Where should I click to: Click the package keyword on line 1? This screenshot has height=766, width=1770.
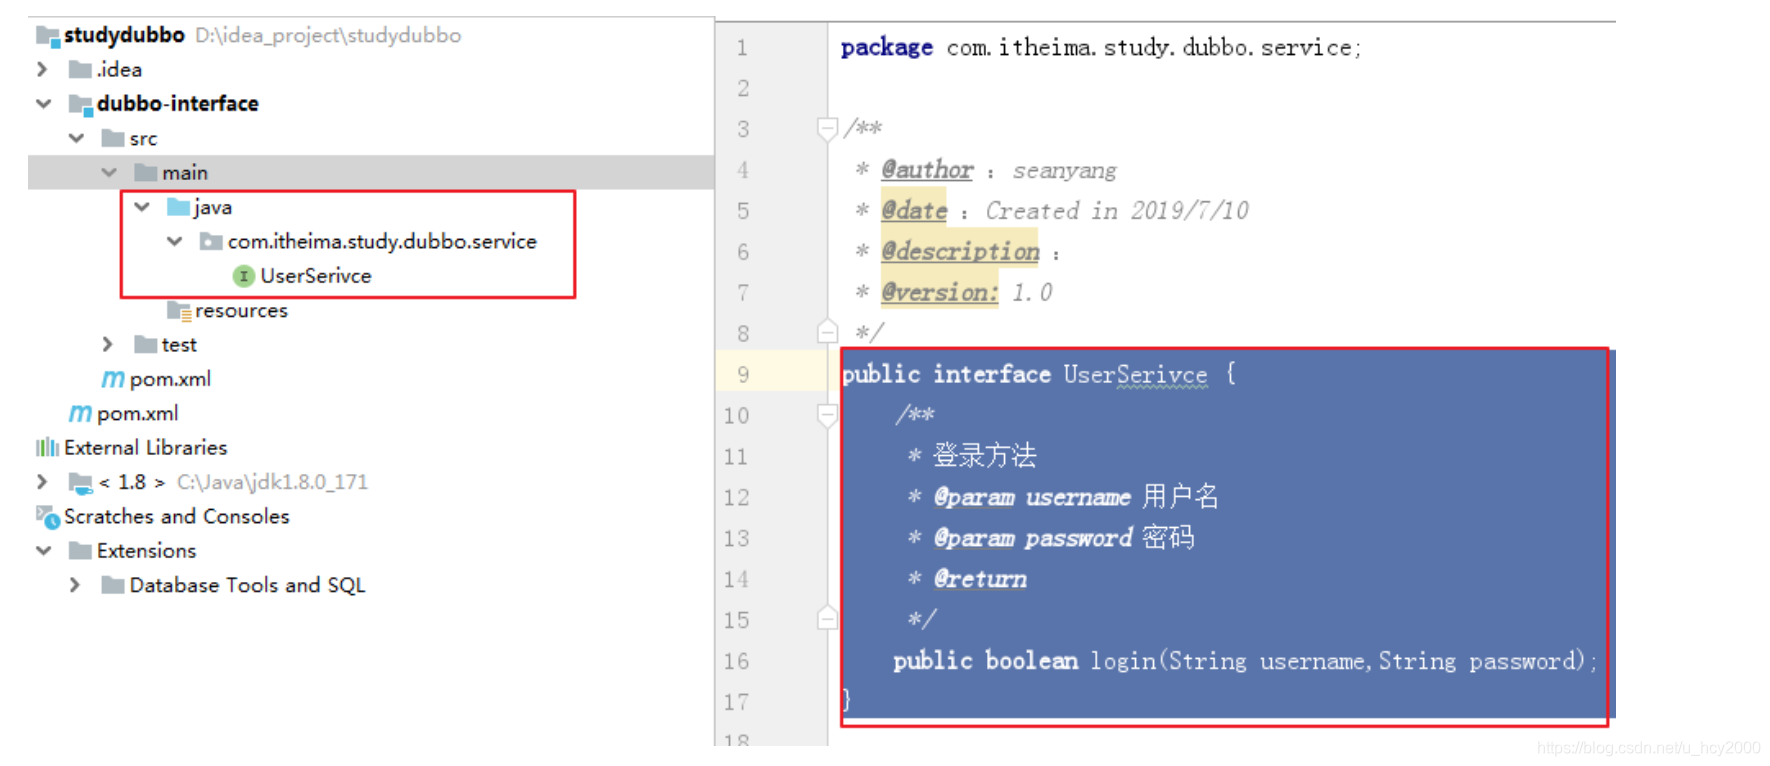[887, 48]
